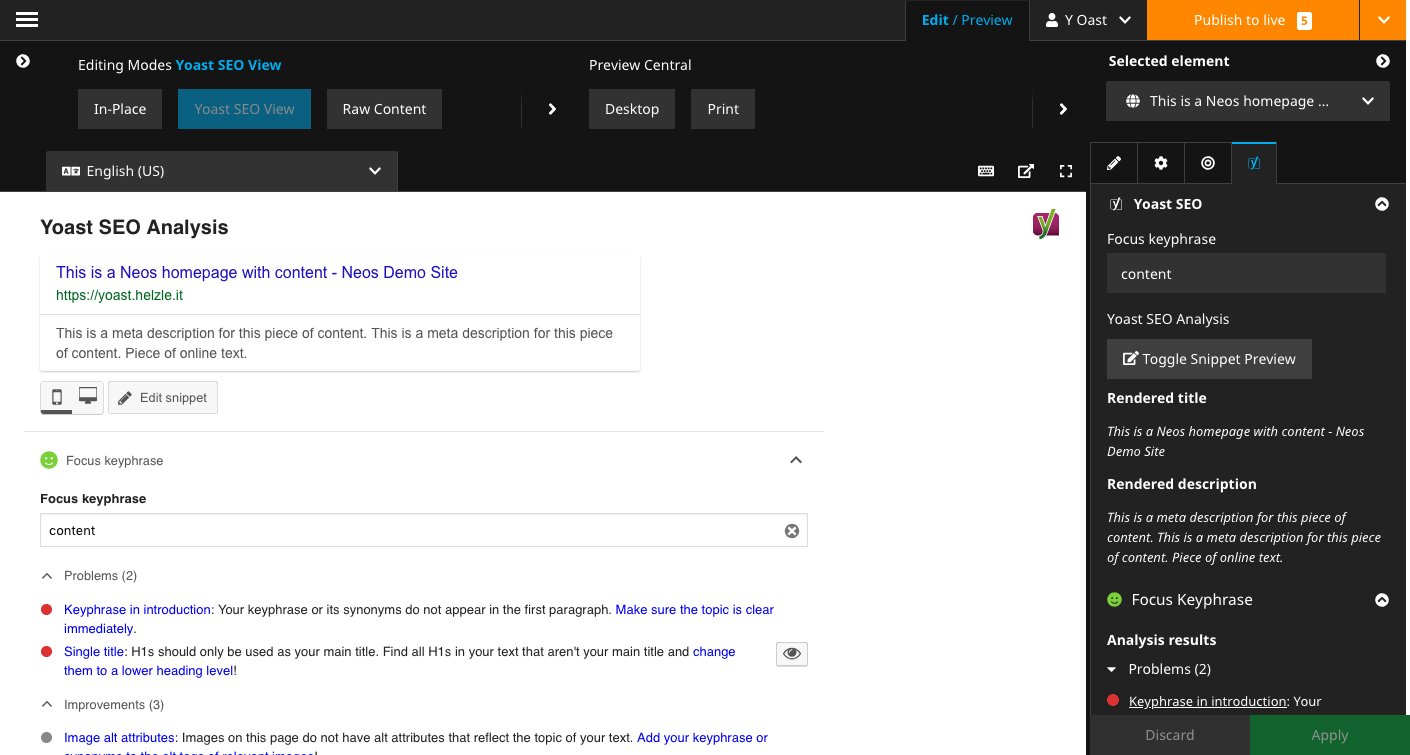1410x755 pixels.
Task: Open the hamburger main menu
Action: coord(27,20)
